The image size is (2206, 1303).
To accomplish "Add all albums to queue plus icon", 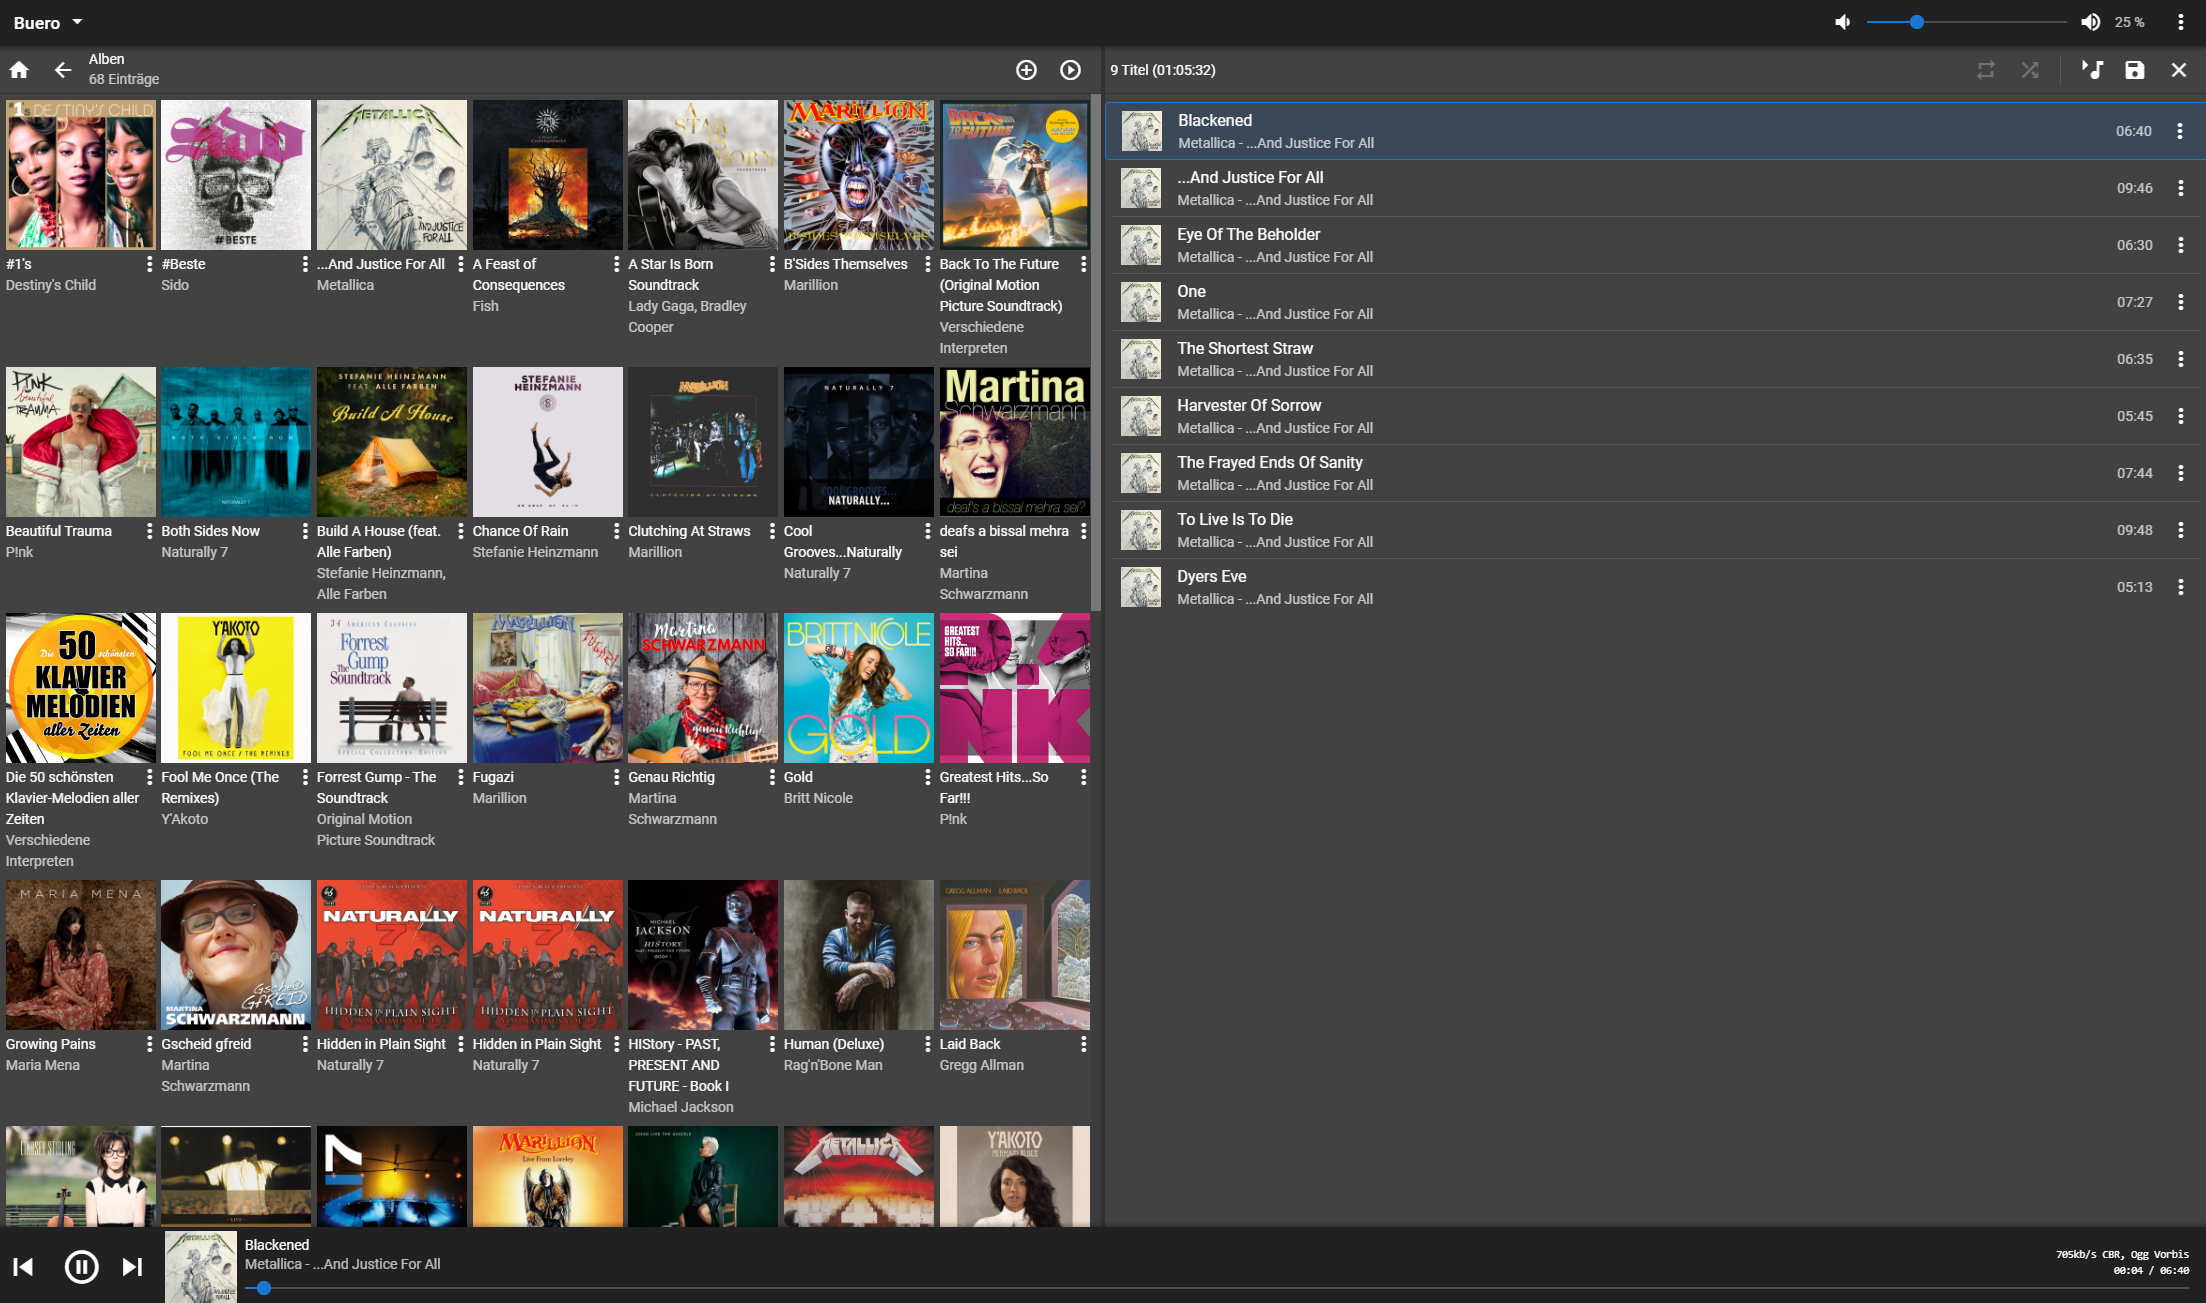I will click(x=1026, y=69).
